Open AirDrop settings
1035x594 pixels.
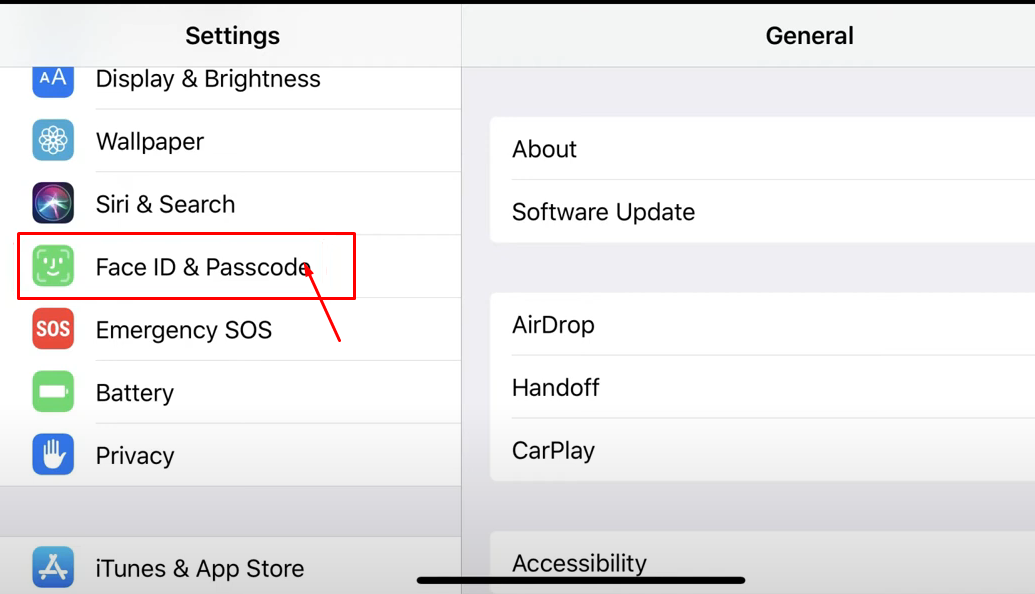tap(762, 324)
